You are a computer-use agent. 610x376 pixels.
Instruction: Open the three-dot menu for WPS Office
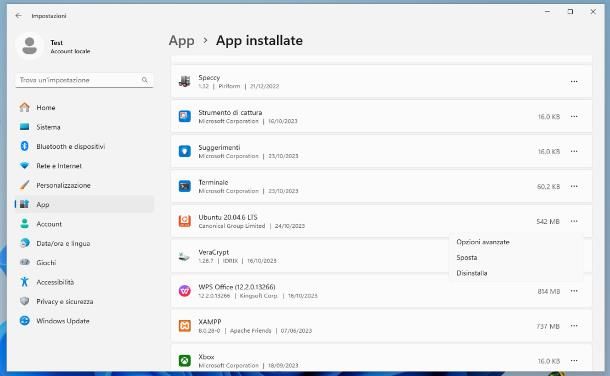[574, 291]
